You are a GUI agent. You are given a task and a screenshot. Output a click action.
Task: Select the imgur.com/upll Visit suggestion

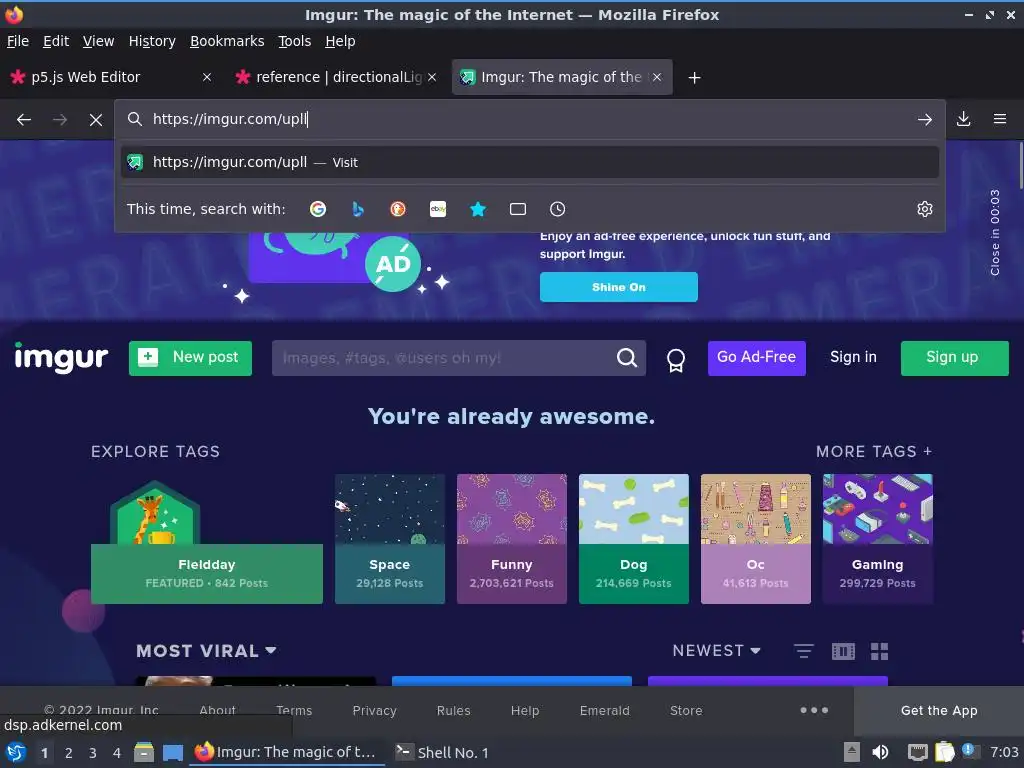click(x=530, y=162)
